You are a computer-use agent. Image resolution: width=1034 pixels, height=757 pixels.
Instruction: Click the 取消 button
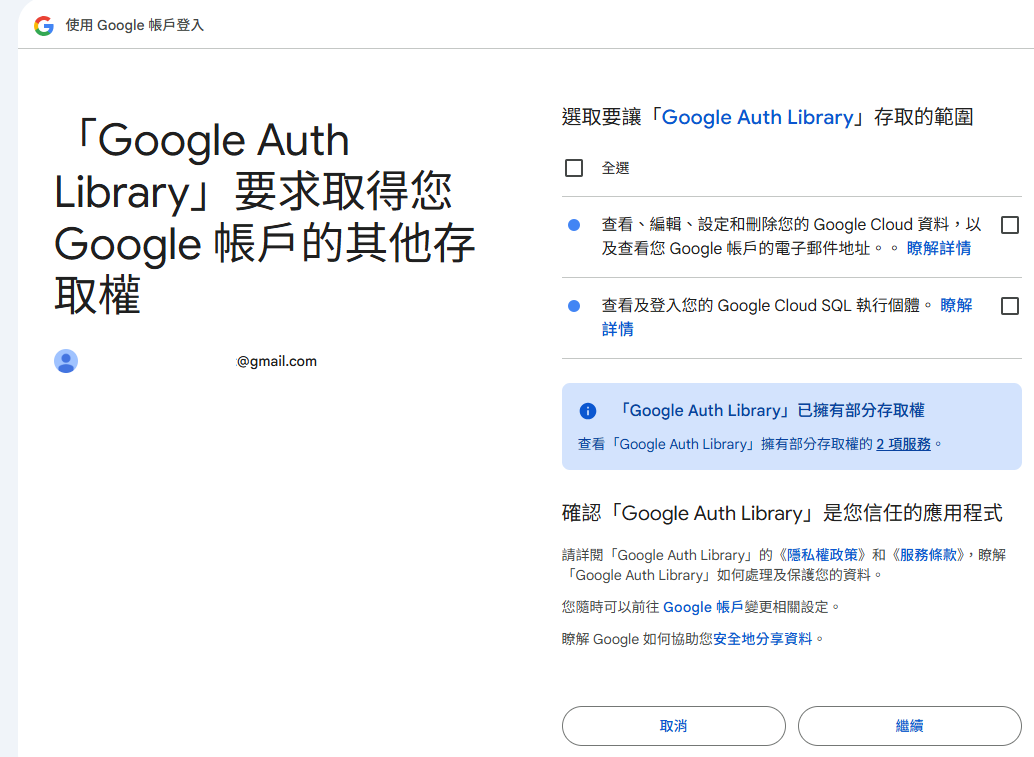(x=673, y=726)
